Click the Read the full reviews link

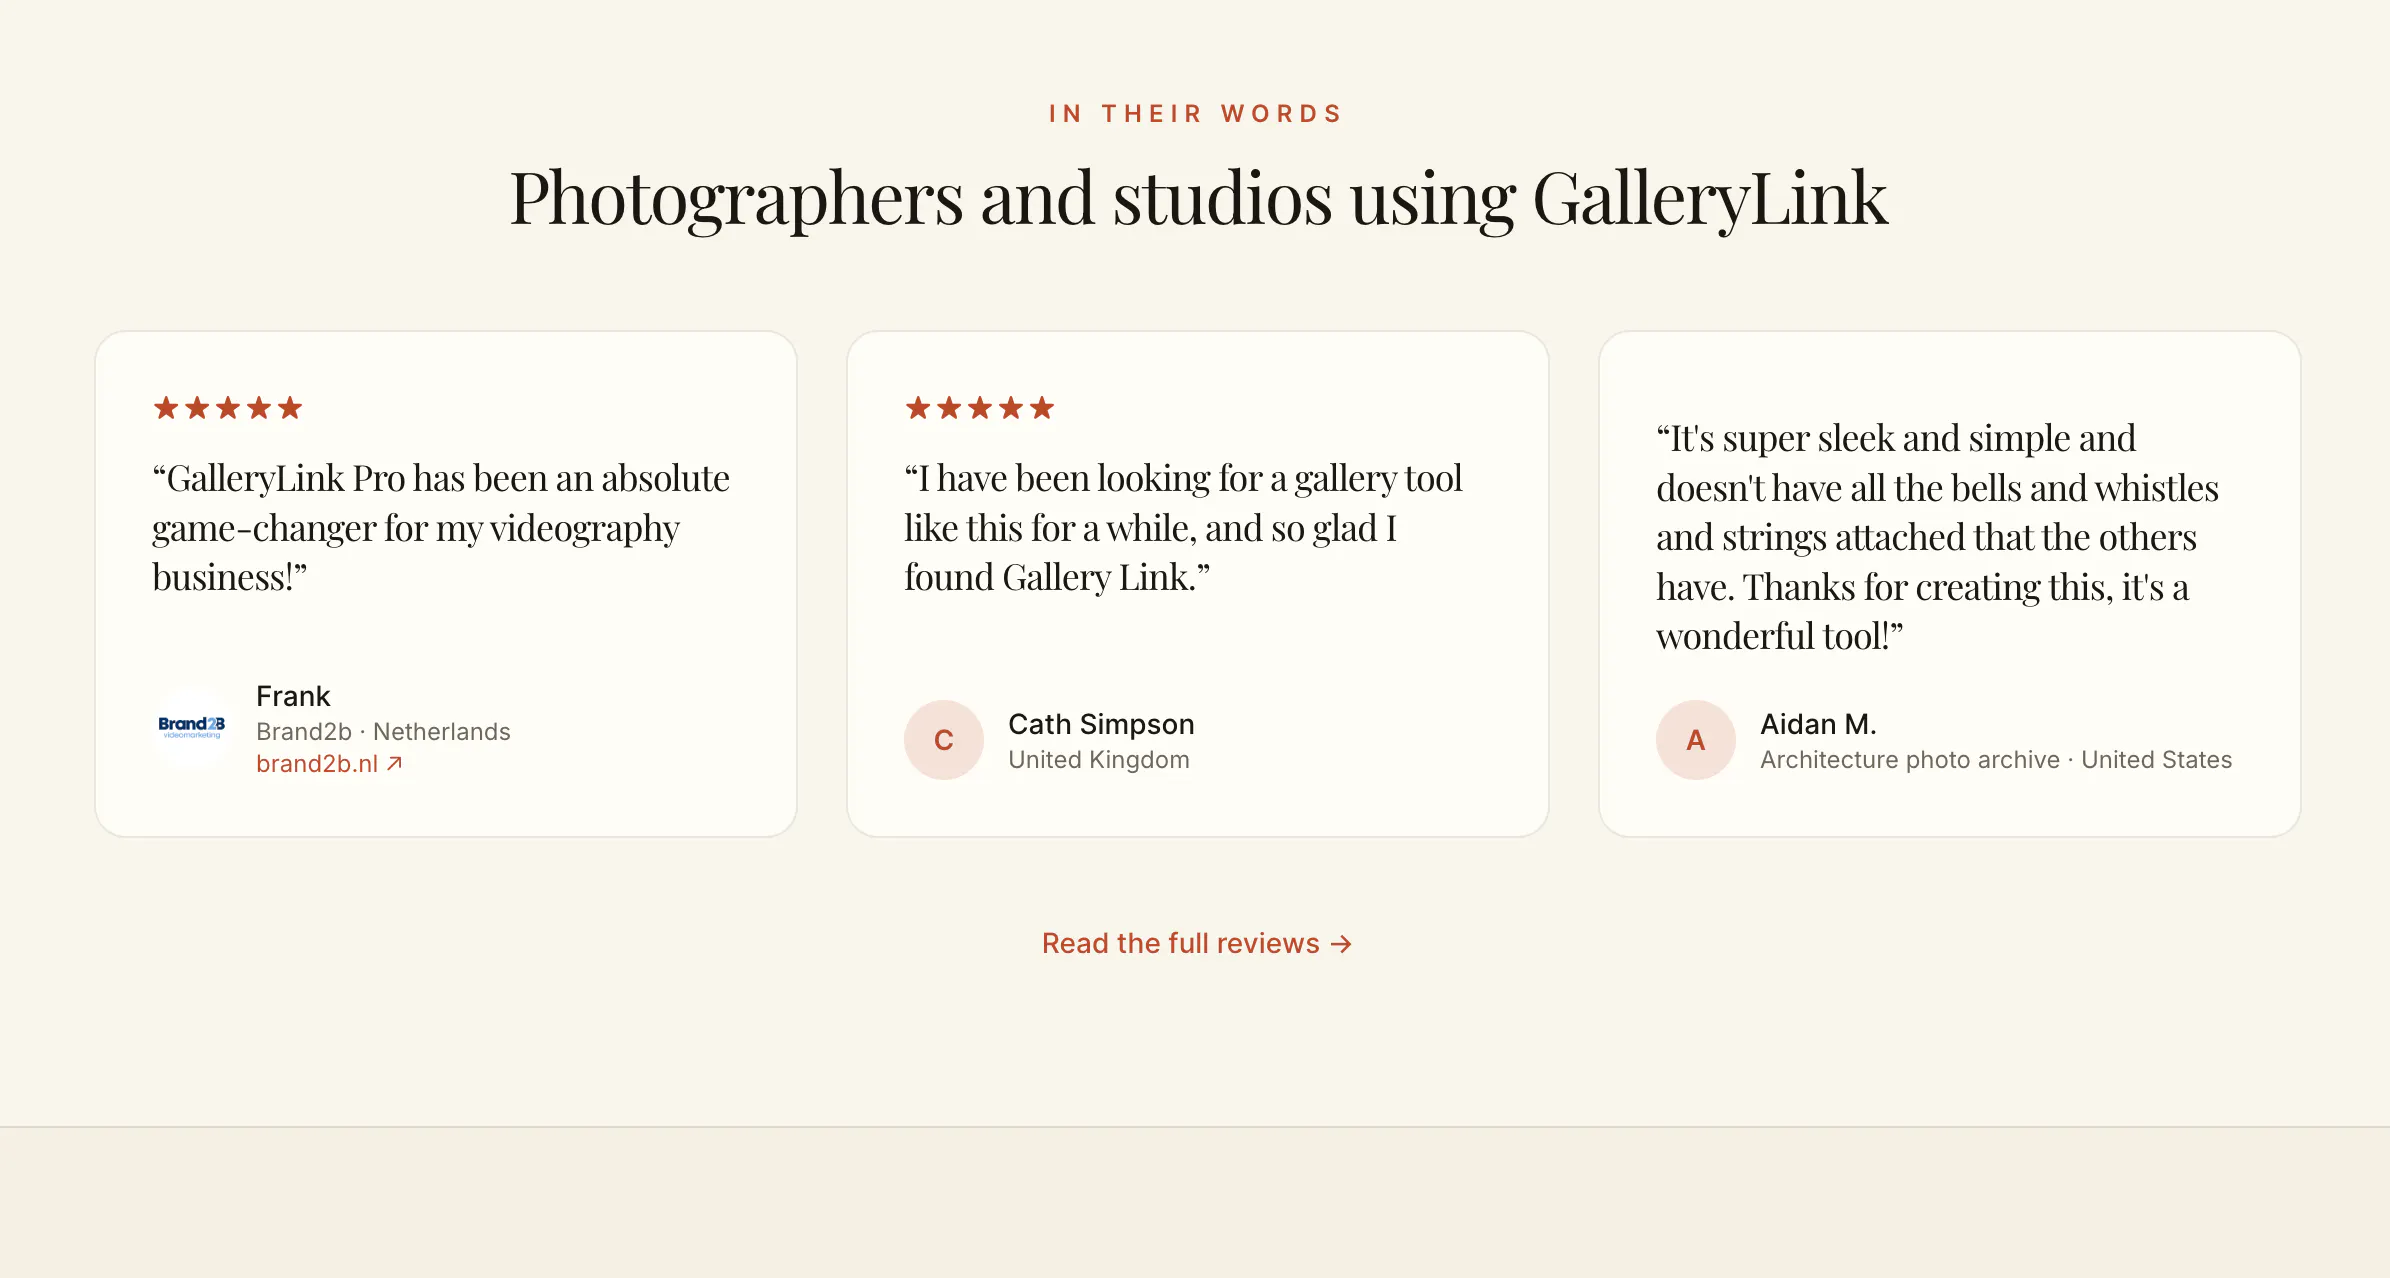1196,943
